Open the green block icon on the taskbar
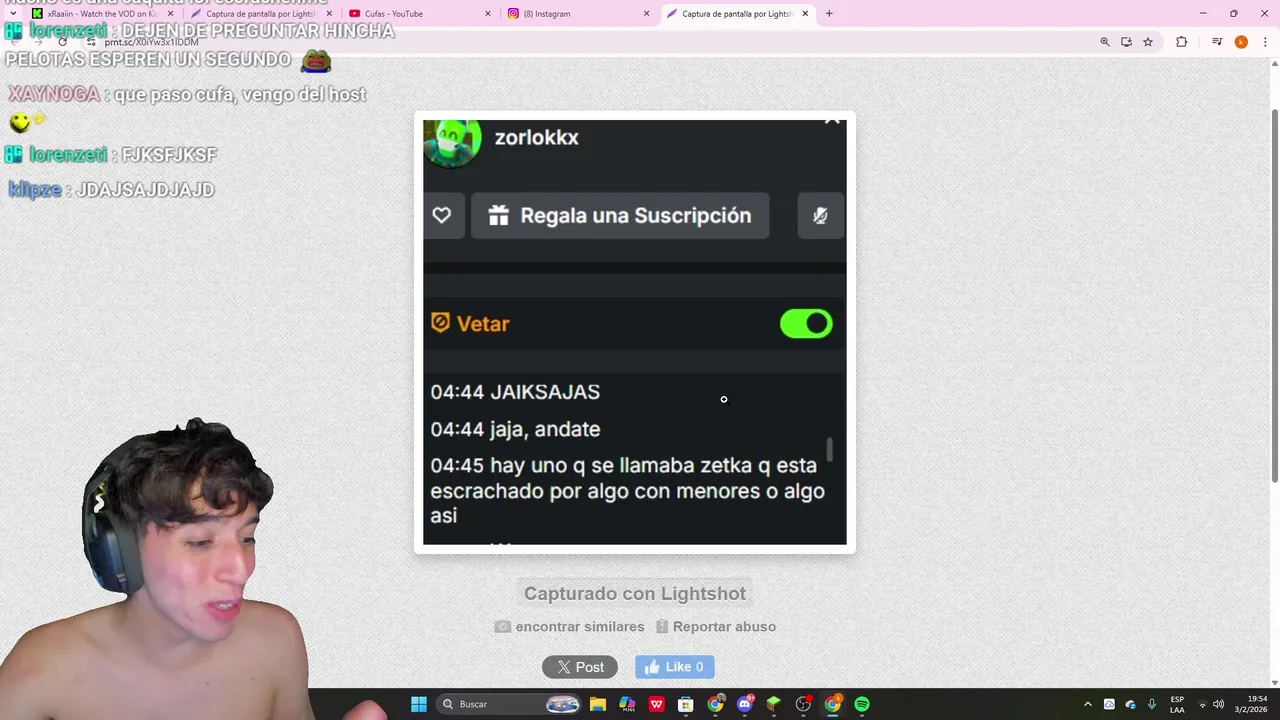Screen dimensions: 1280x720 pos(773,704)
